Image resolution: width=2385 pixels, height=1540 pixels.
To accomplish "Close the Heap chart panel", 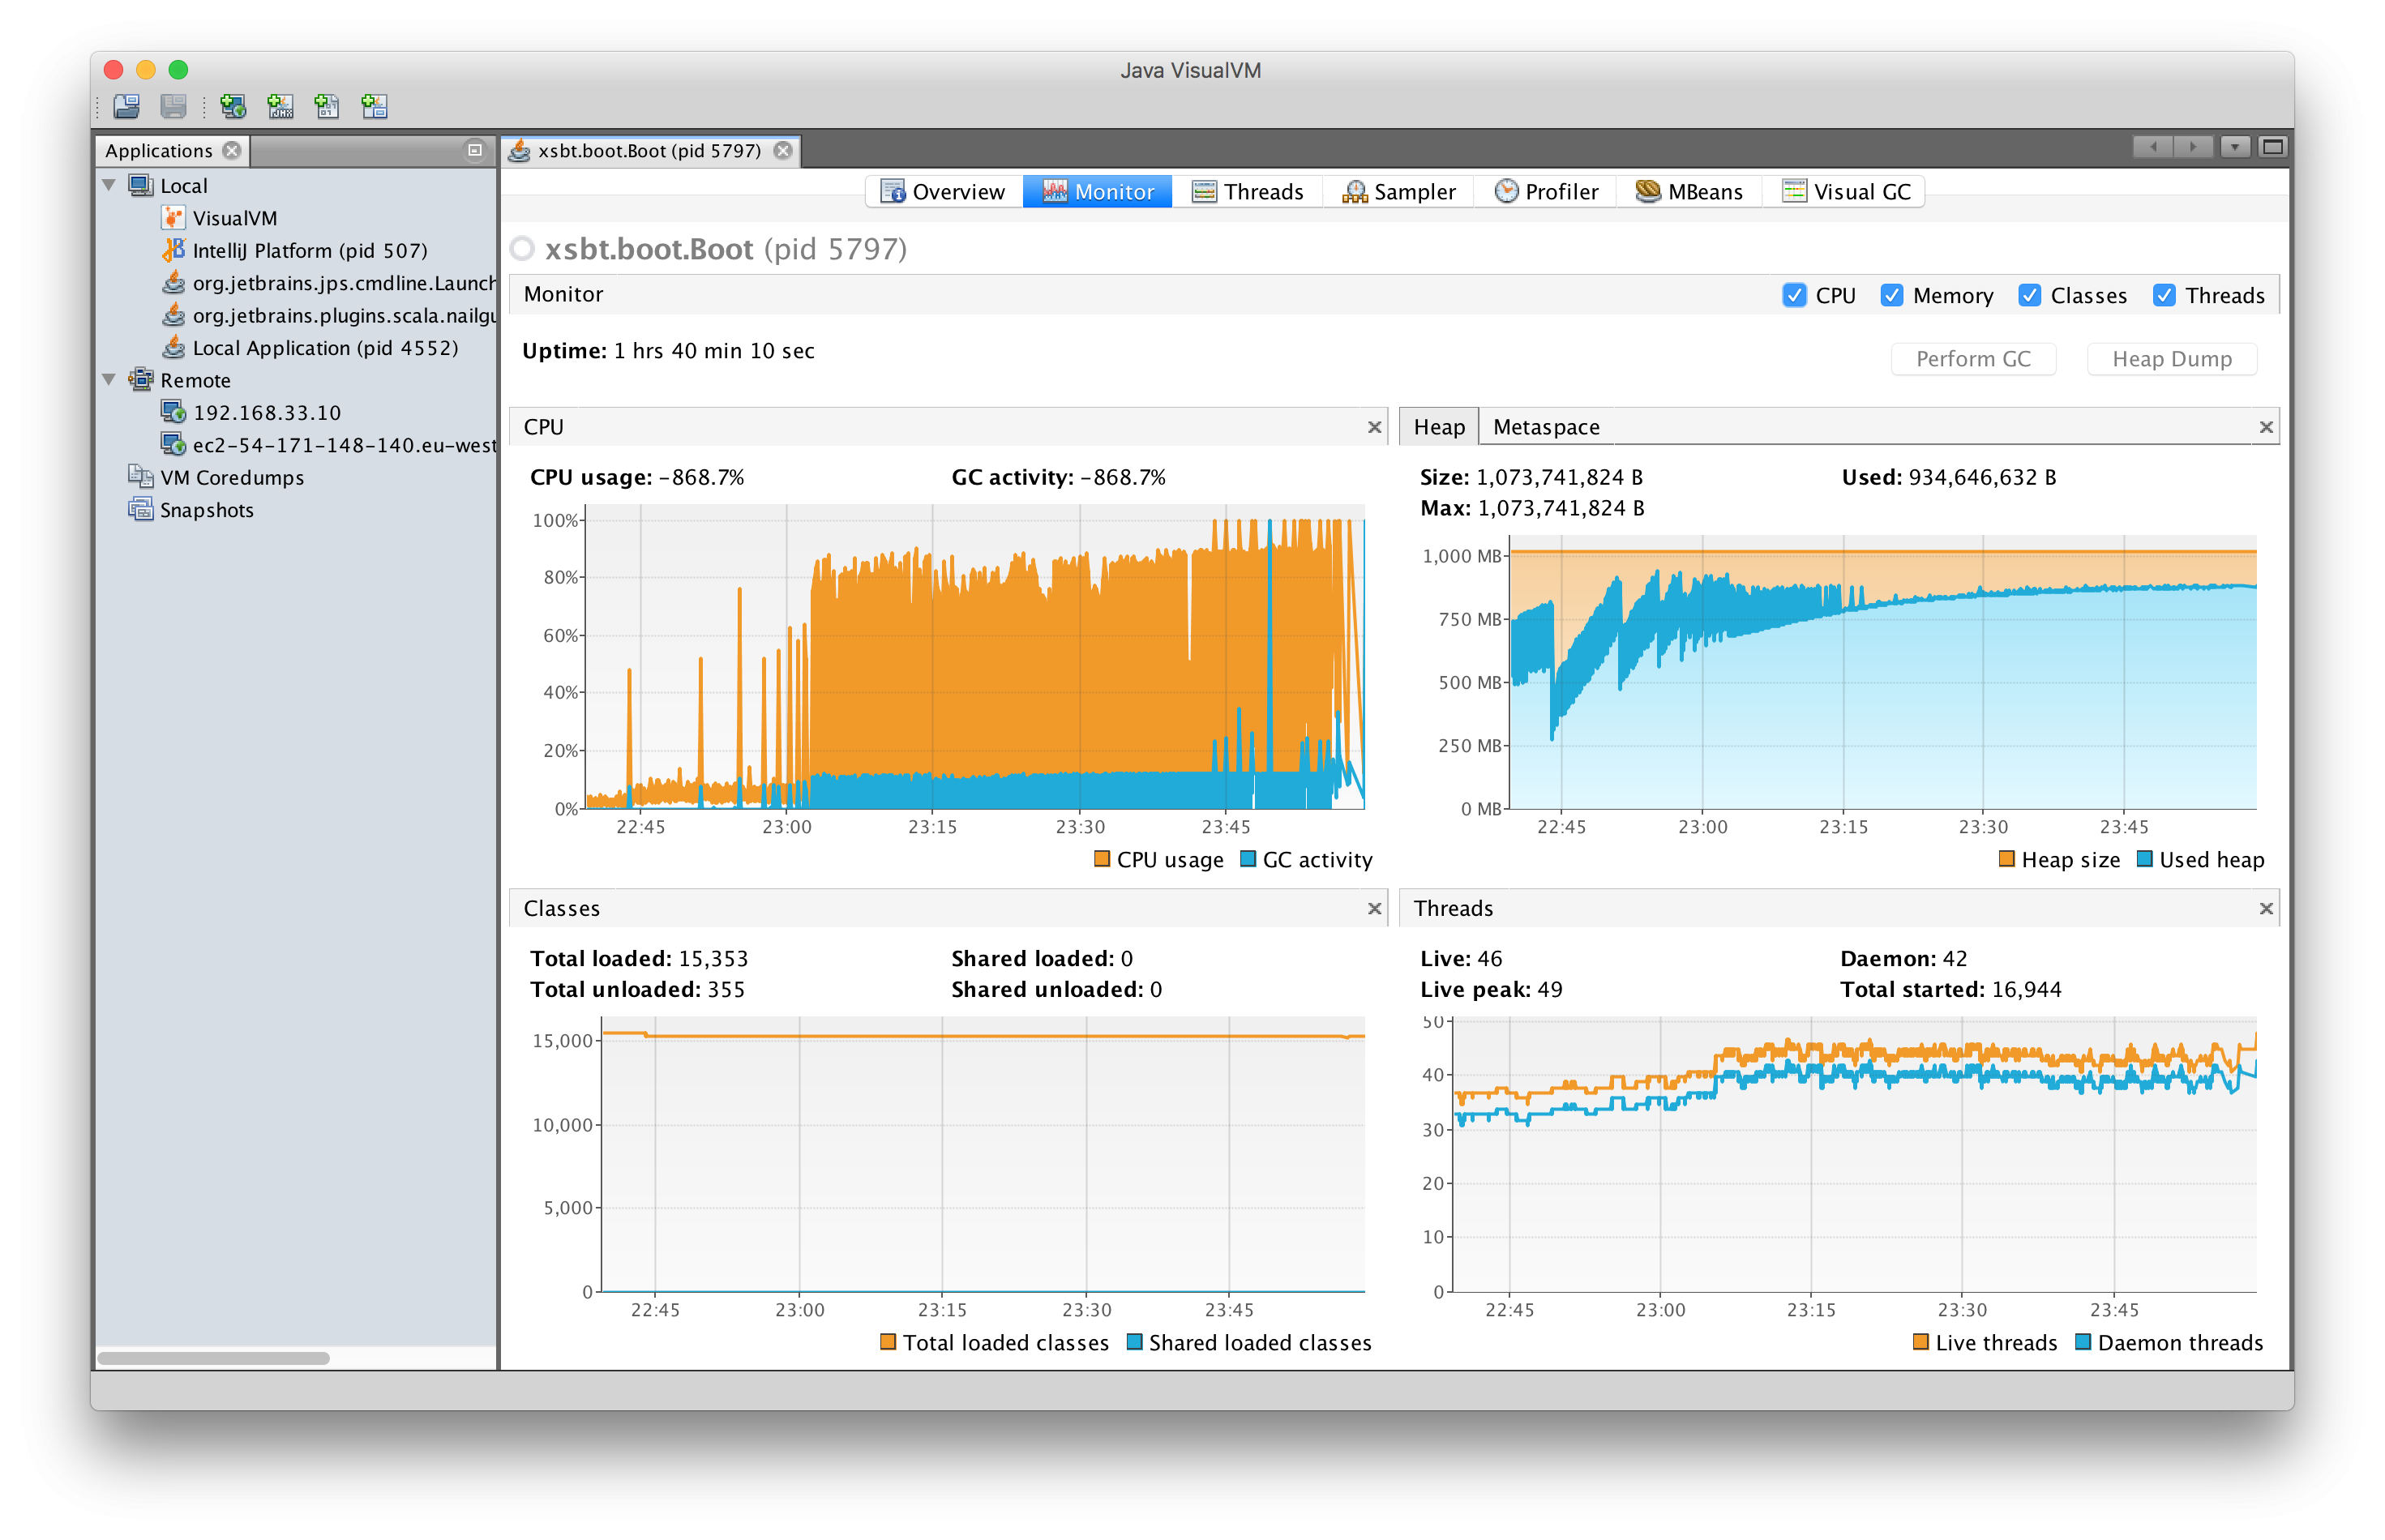I will 2266,427.
